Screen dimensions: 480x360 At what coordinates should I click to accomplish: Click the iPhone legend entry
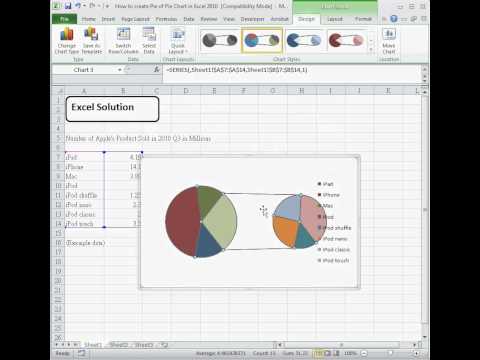click(x=329, y=195)
